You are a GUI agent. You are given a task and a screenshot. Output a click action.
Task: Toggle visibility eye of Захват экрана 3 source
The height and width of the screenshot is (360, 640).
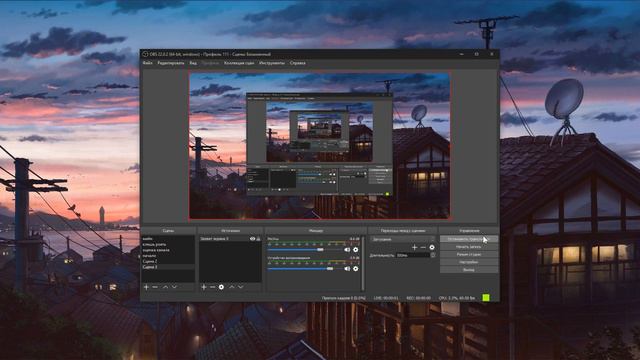[x=252, y=239]
